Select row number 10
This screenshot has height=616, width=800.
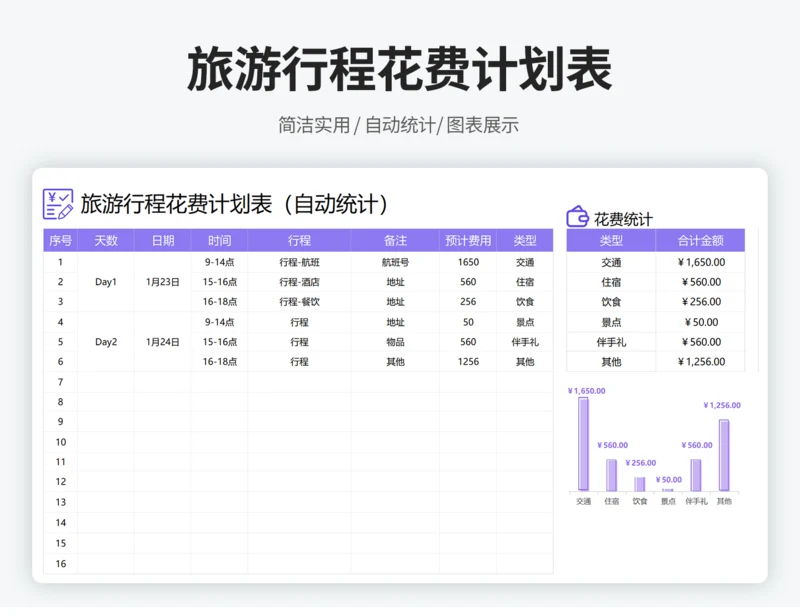click(60, 442)
